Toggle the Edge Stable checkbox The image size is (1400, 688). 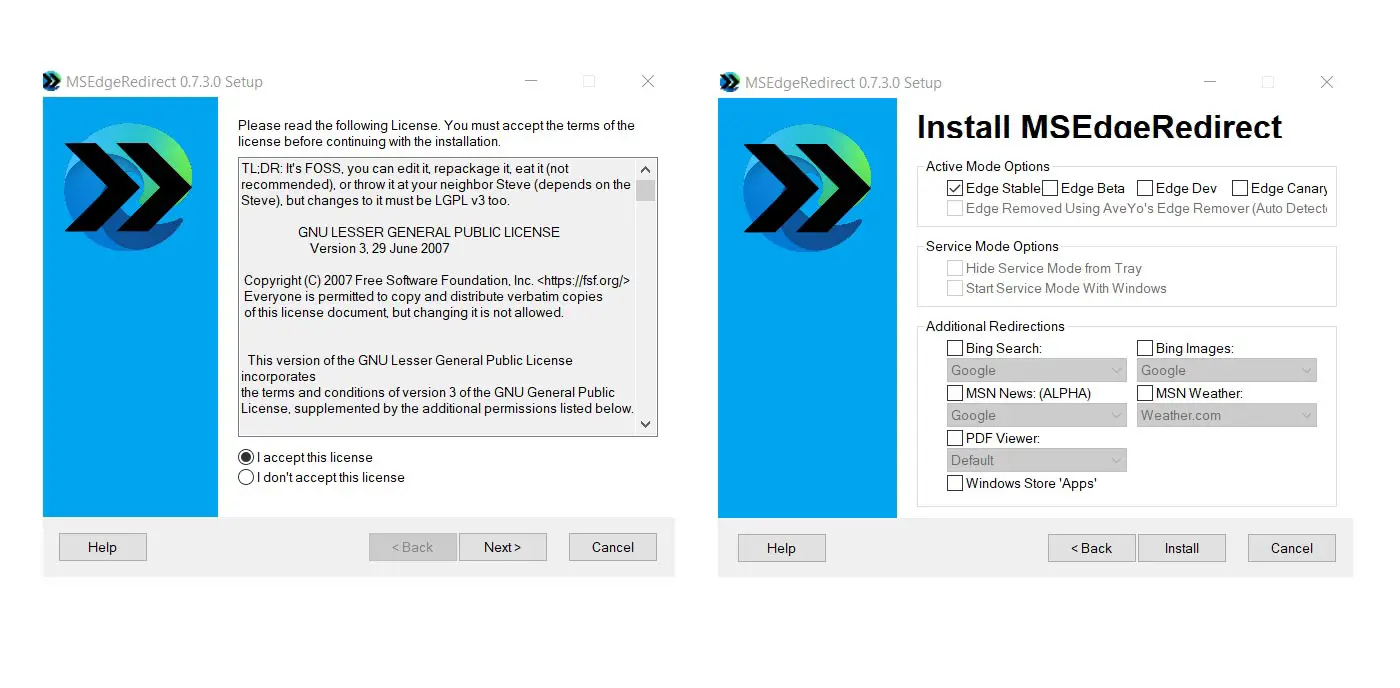[955, 188]
